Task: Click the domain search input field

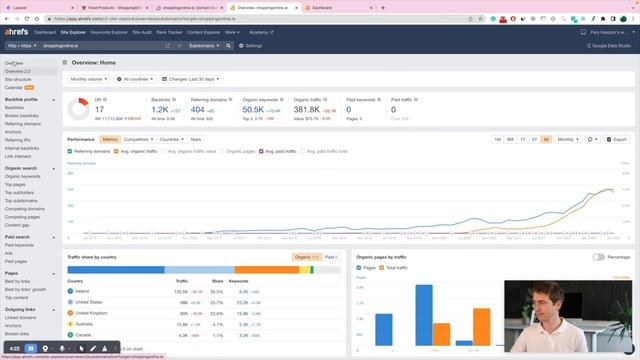Action: [102, 46]
